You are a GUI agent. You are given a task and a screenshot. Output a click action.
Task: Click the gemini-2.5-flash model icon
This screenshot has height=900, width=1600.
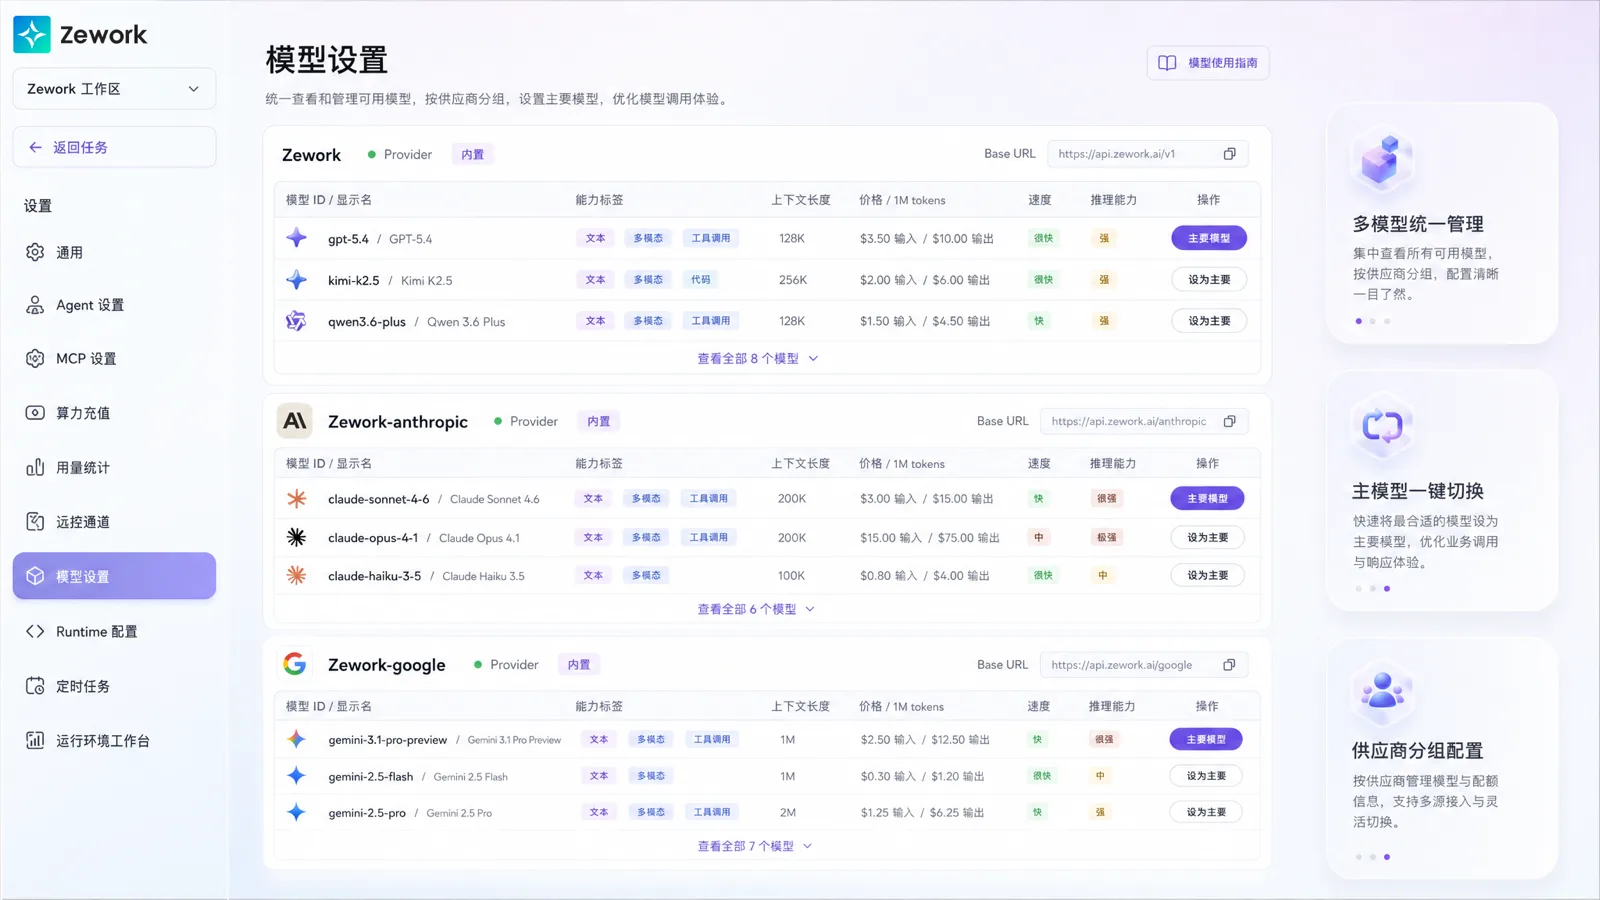pos(296,775)
